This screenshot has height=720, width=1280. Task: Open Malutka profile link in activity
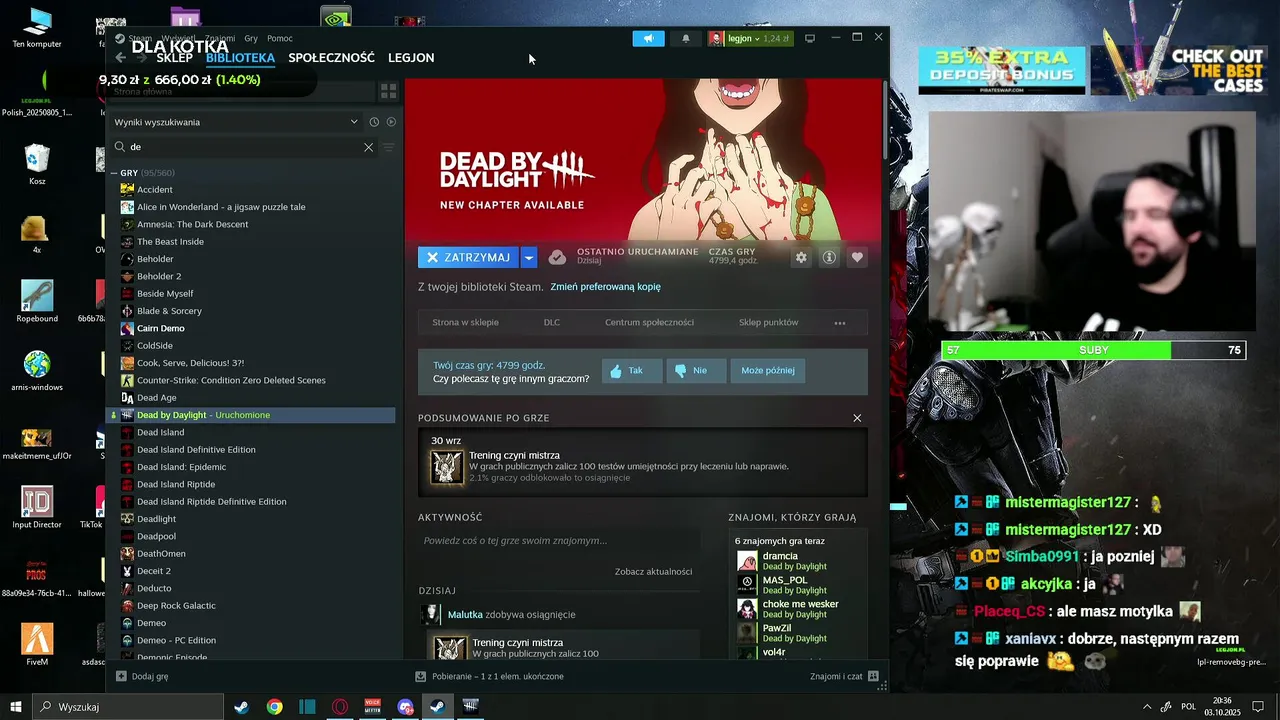[465, 615]
